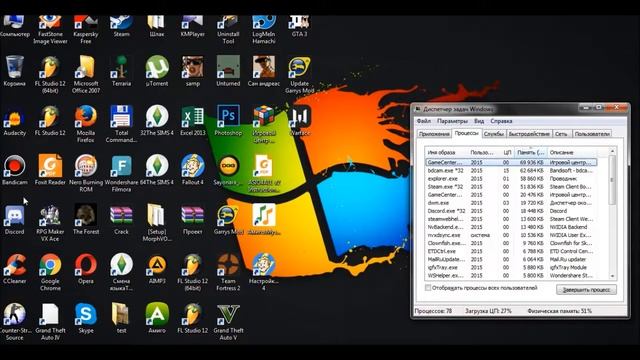The width and height of the screenshot is (640, 360).
Task: Open the µTorrent desktop icon
Action: click(157, 71)
